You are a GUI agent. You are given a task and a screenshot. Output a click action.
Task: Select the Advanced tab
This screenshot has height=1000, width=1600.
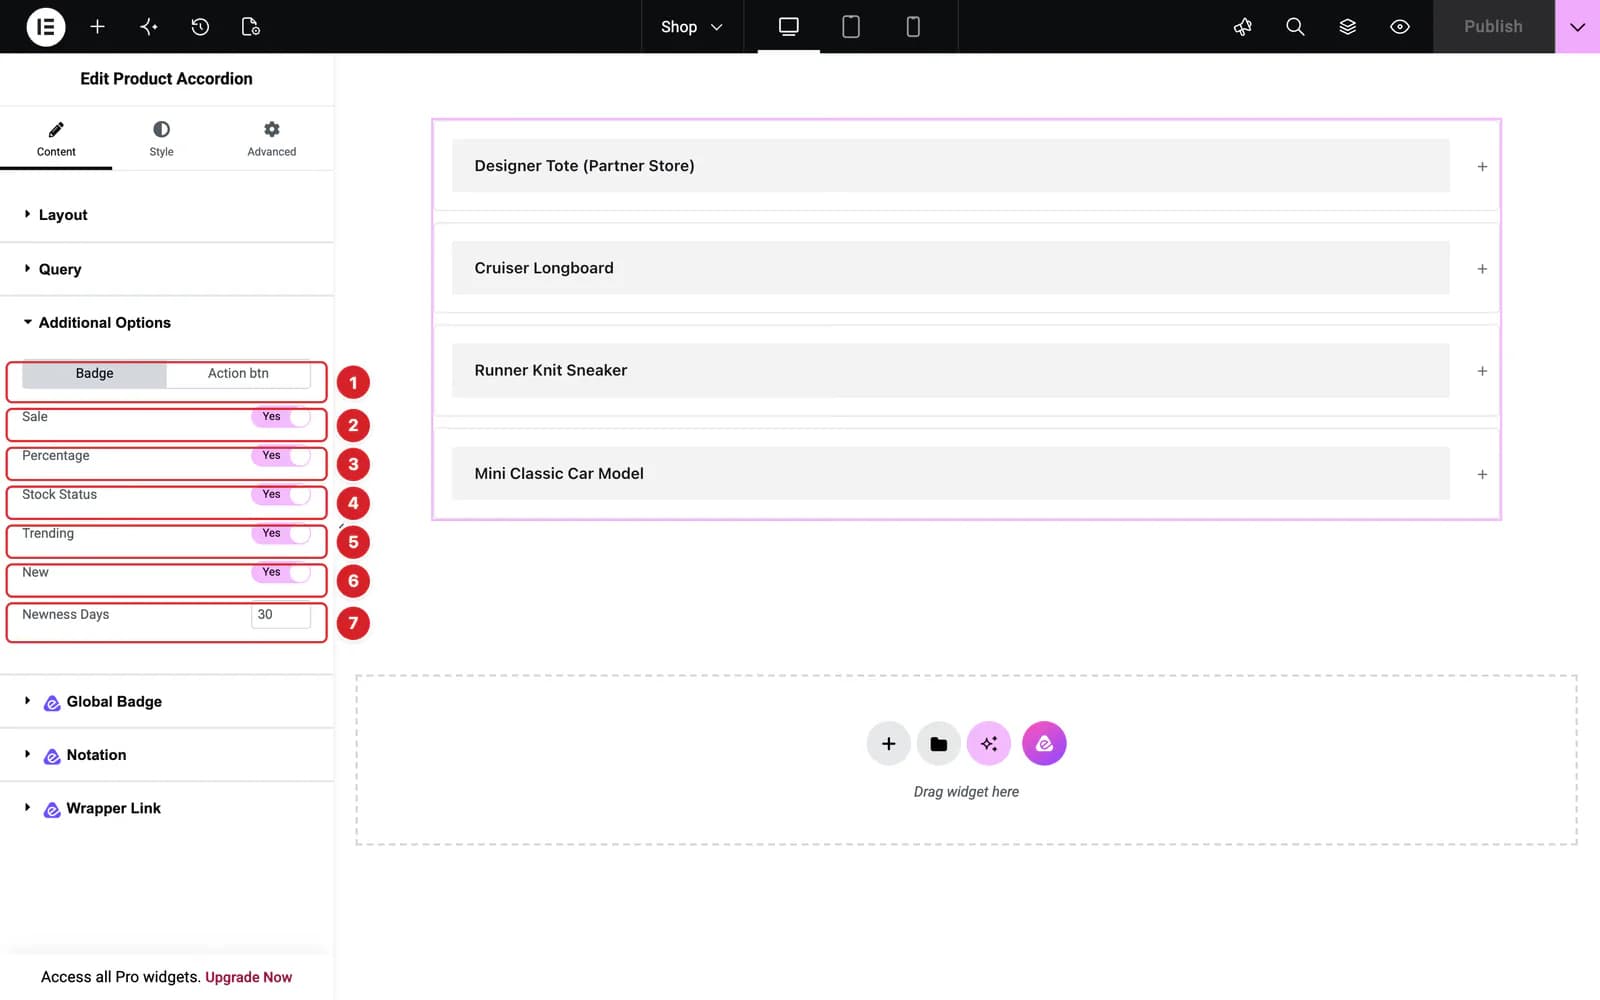pos(272,139)
